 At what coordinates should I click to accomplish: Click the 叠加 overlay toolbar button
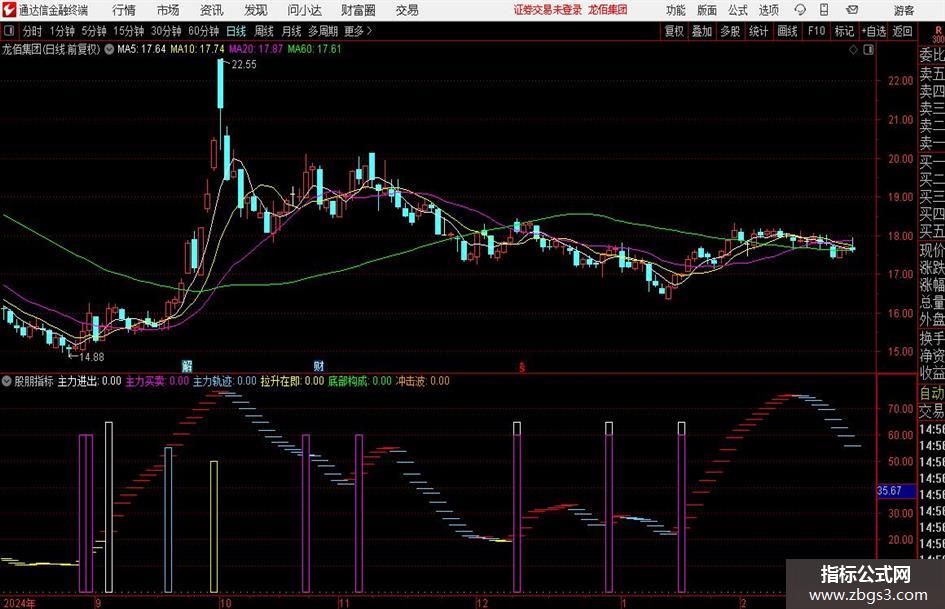(702, 31)
